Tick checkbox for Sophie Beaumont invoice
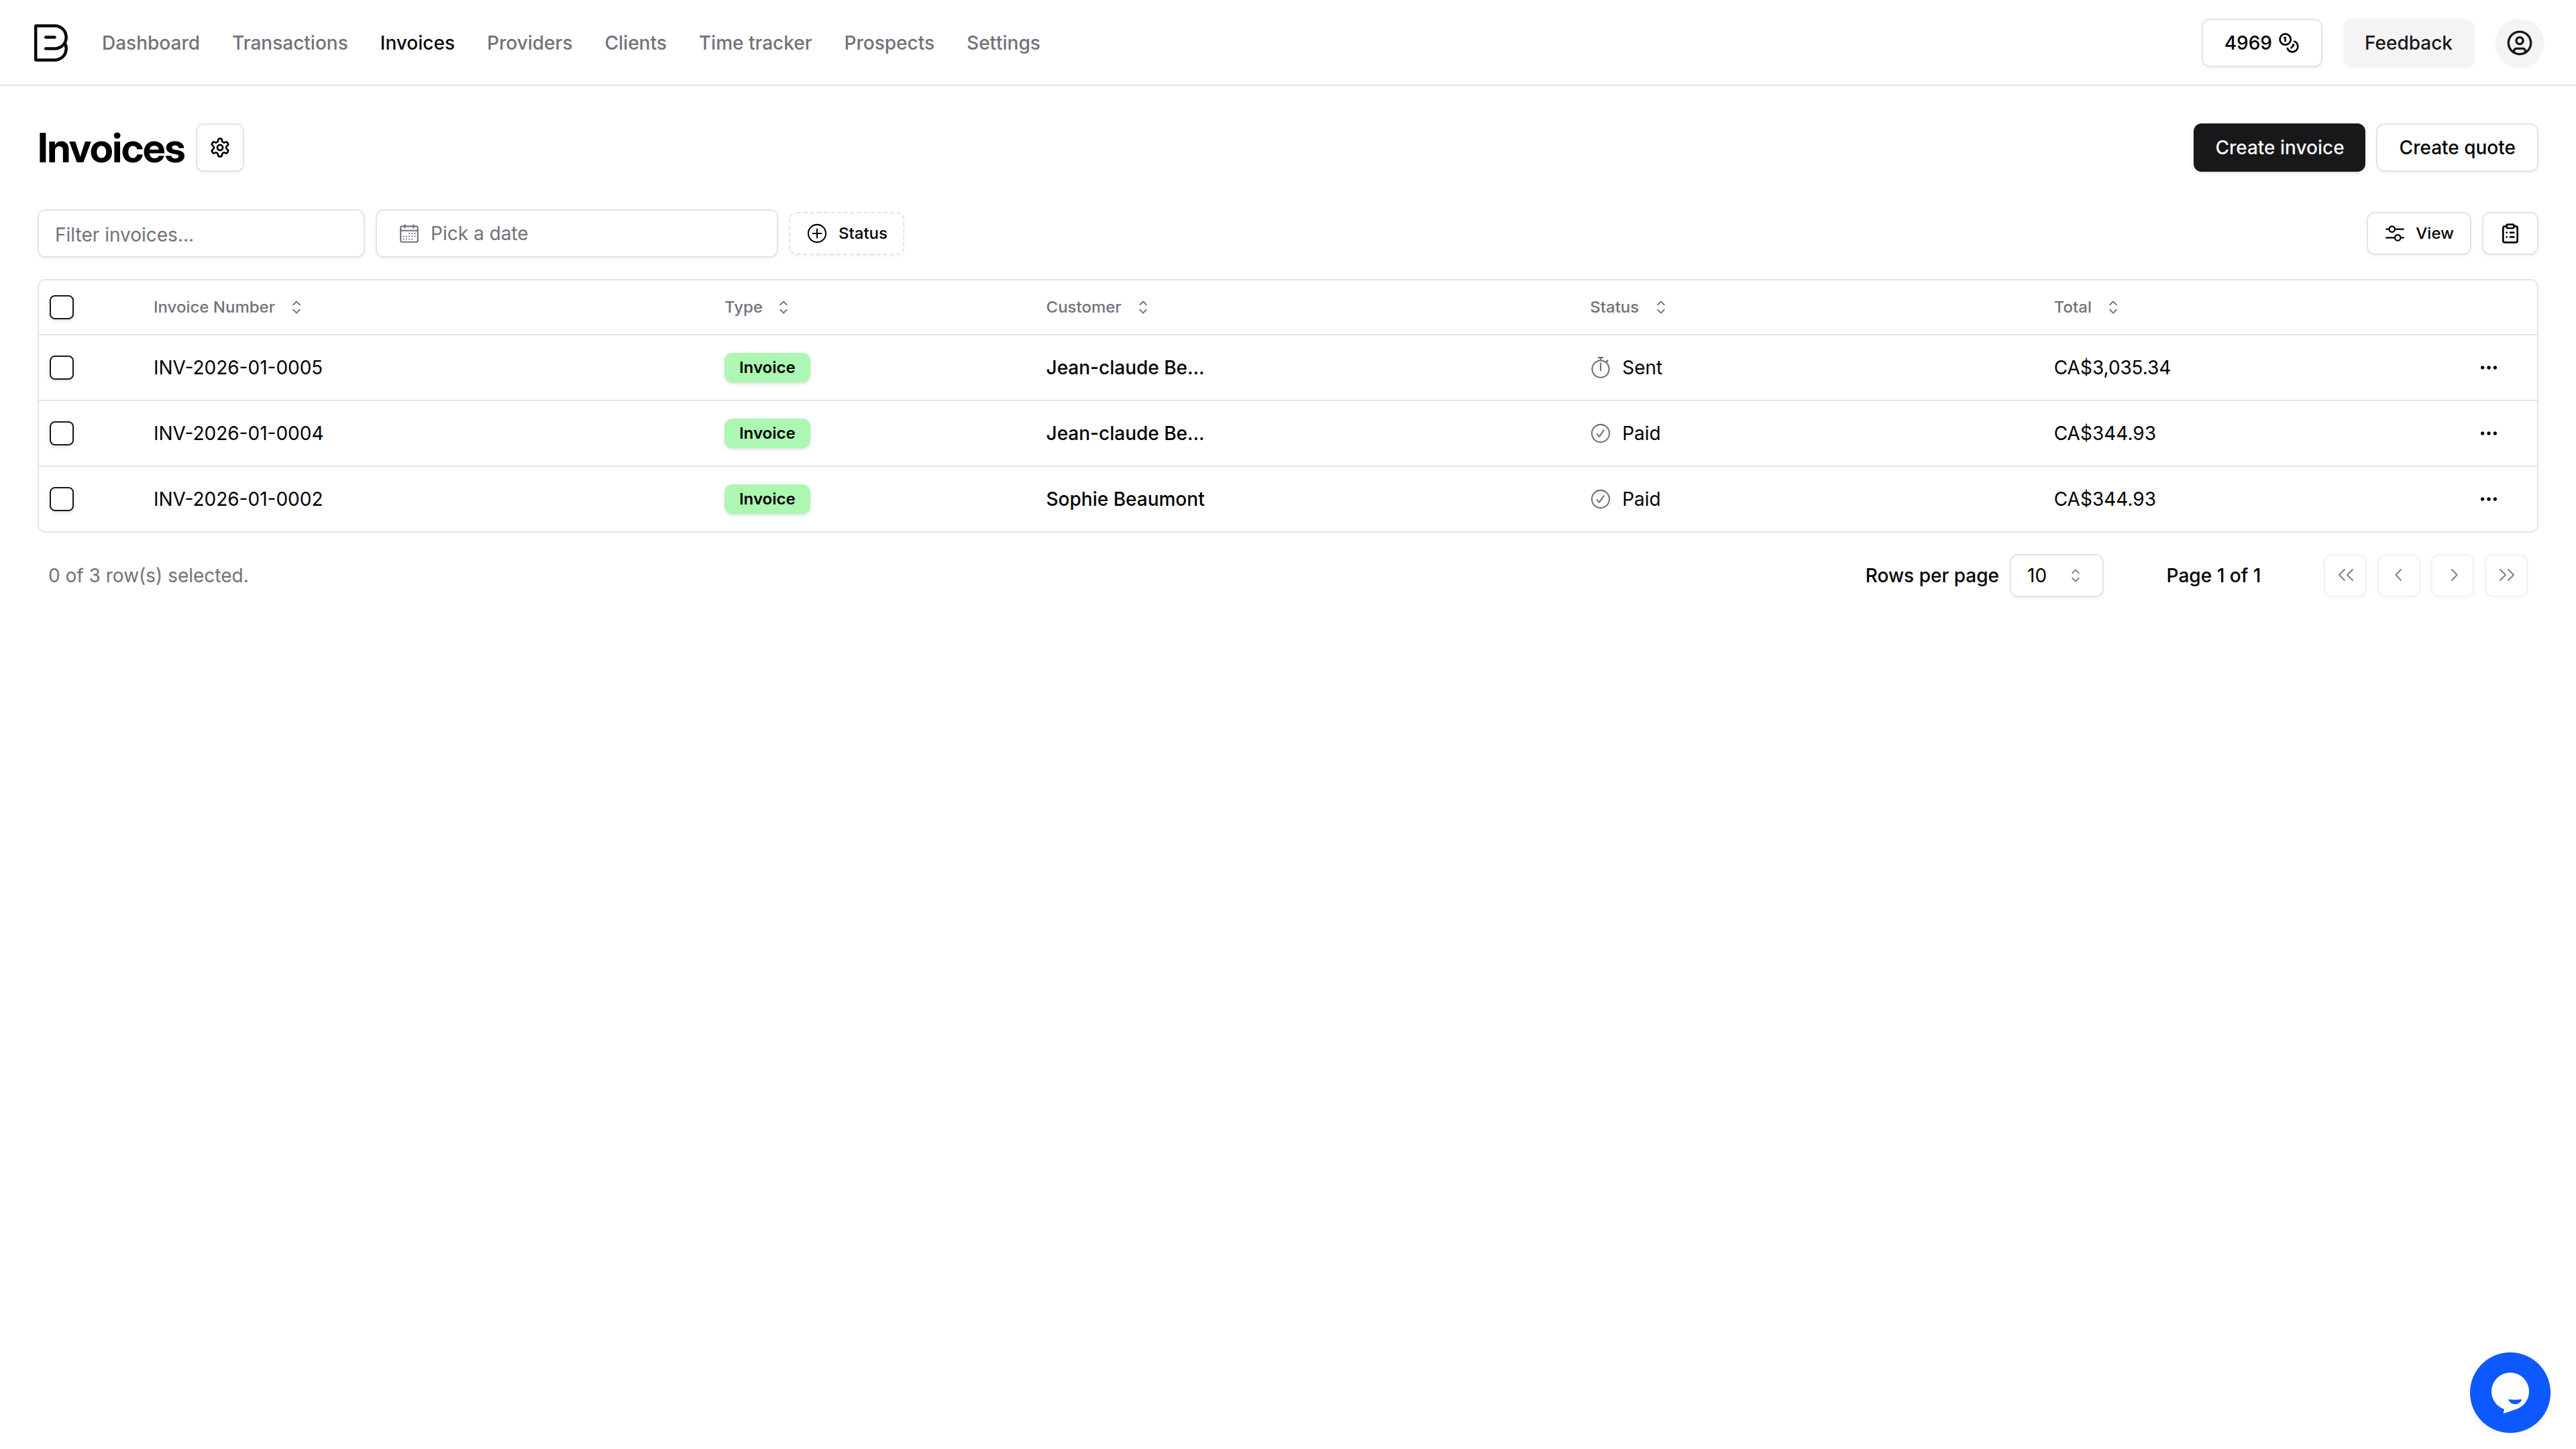This screenshot has height=1449, width=2576. (62, 499)
